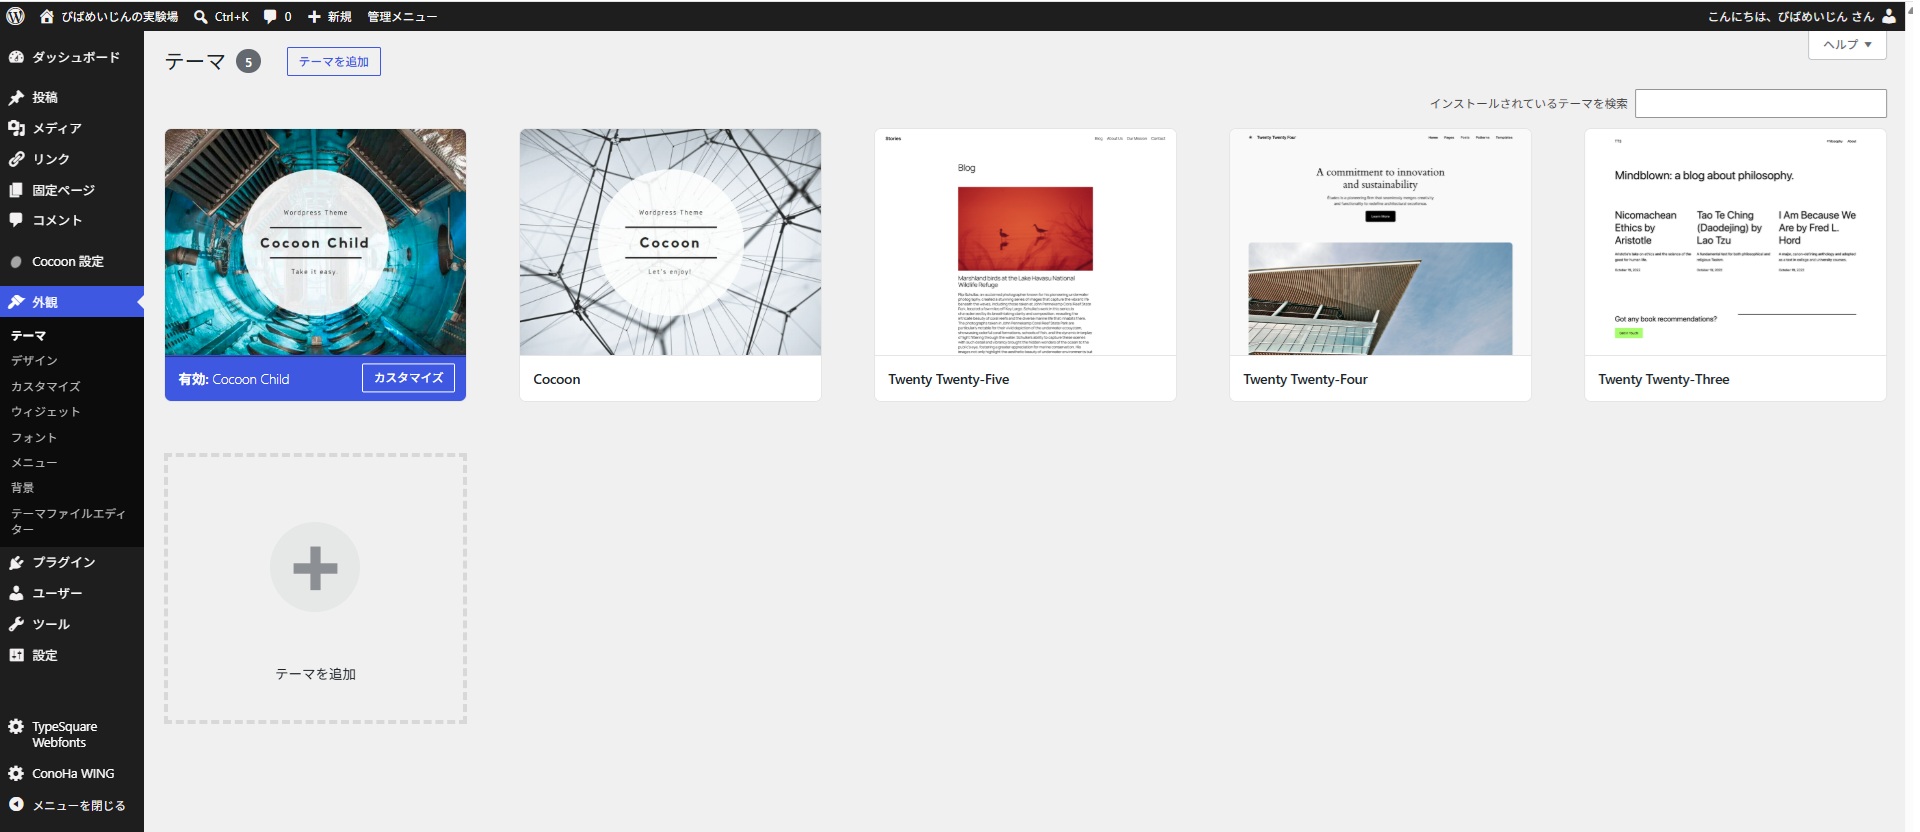Click the メディア media icon

pos(16,128)
